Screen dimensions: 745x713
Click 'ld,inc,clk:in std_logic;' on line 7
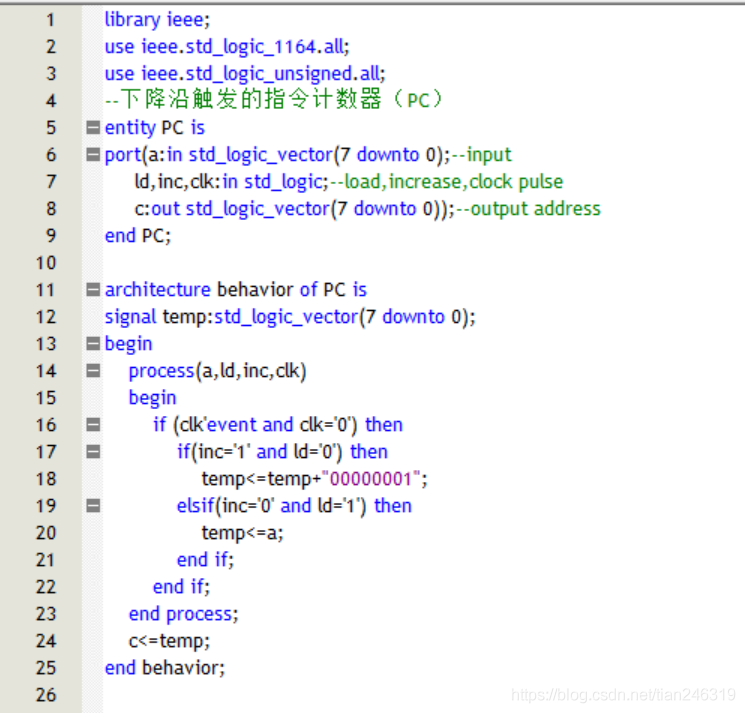coord(232,182)
